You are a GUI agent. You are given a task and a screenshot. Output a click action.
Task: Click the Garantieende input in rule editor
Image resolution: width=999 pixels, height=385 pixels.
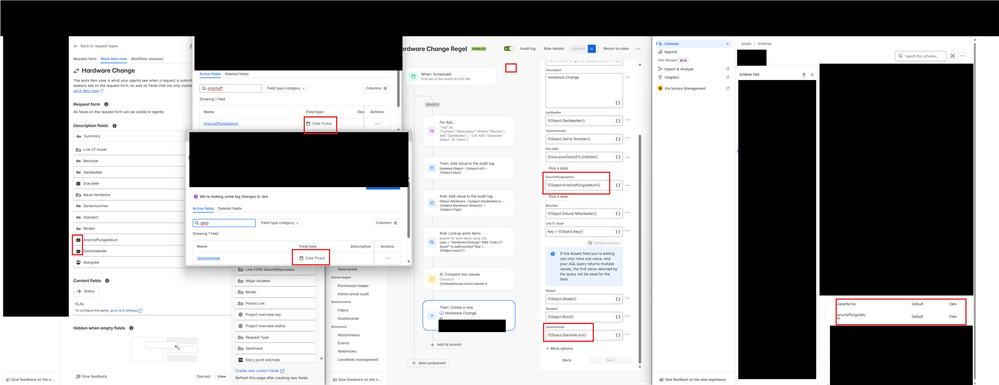click(x=584, y=335)
